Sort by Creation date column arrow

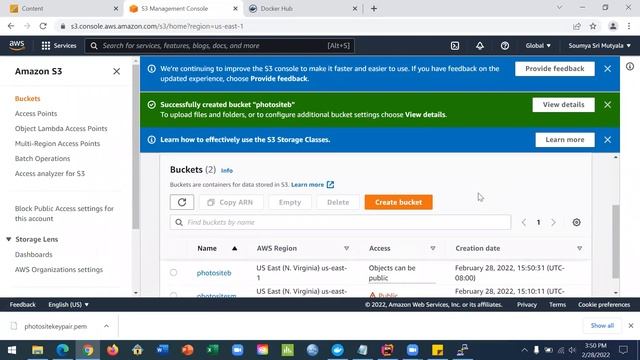(579, 248)
